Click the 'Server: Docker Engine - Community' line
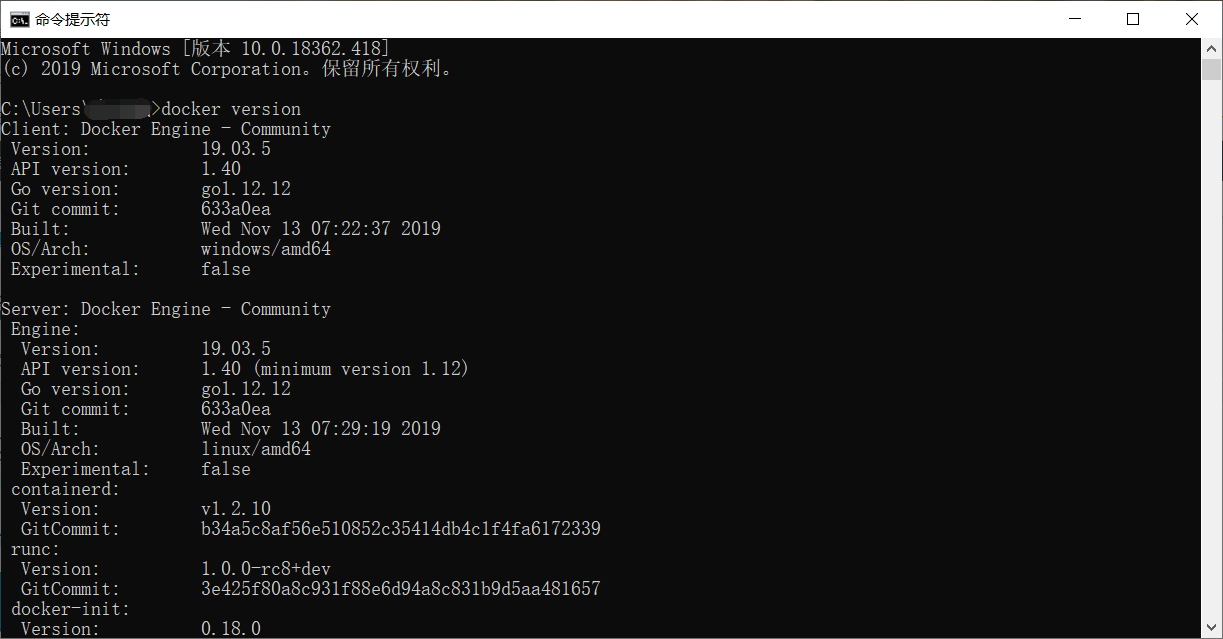This screenshot has height=639, width=1223. (x=166, y=309)
